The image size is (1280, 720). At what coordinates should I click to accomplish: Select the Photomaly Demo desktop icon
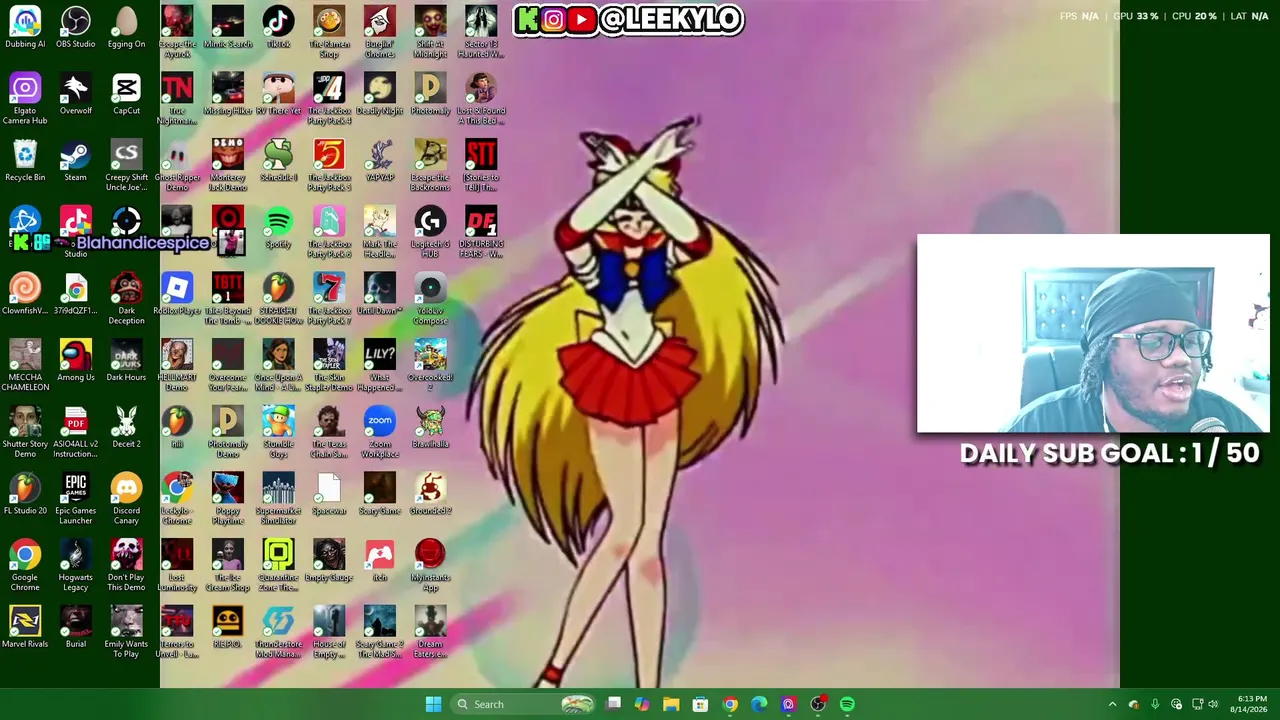pos(228,432)
